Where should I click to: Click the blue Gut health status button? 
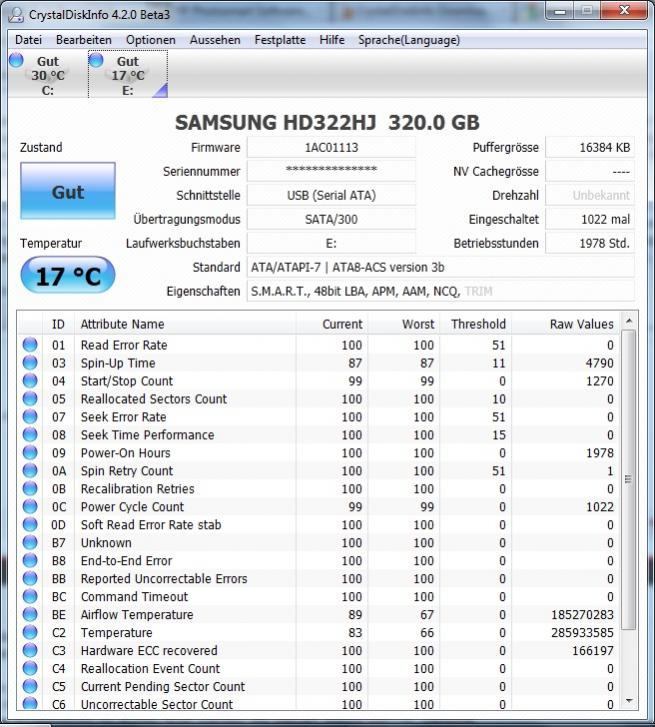(68, 191)
